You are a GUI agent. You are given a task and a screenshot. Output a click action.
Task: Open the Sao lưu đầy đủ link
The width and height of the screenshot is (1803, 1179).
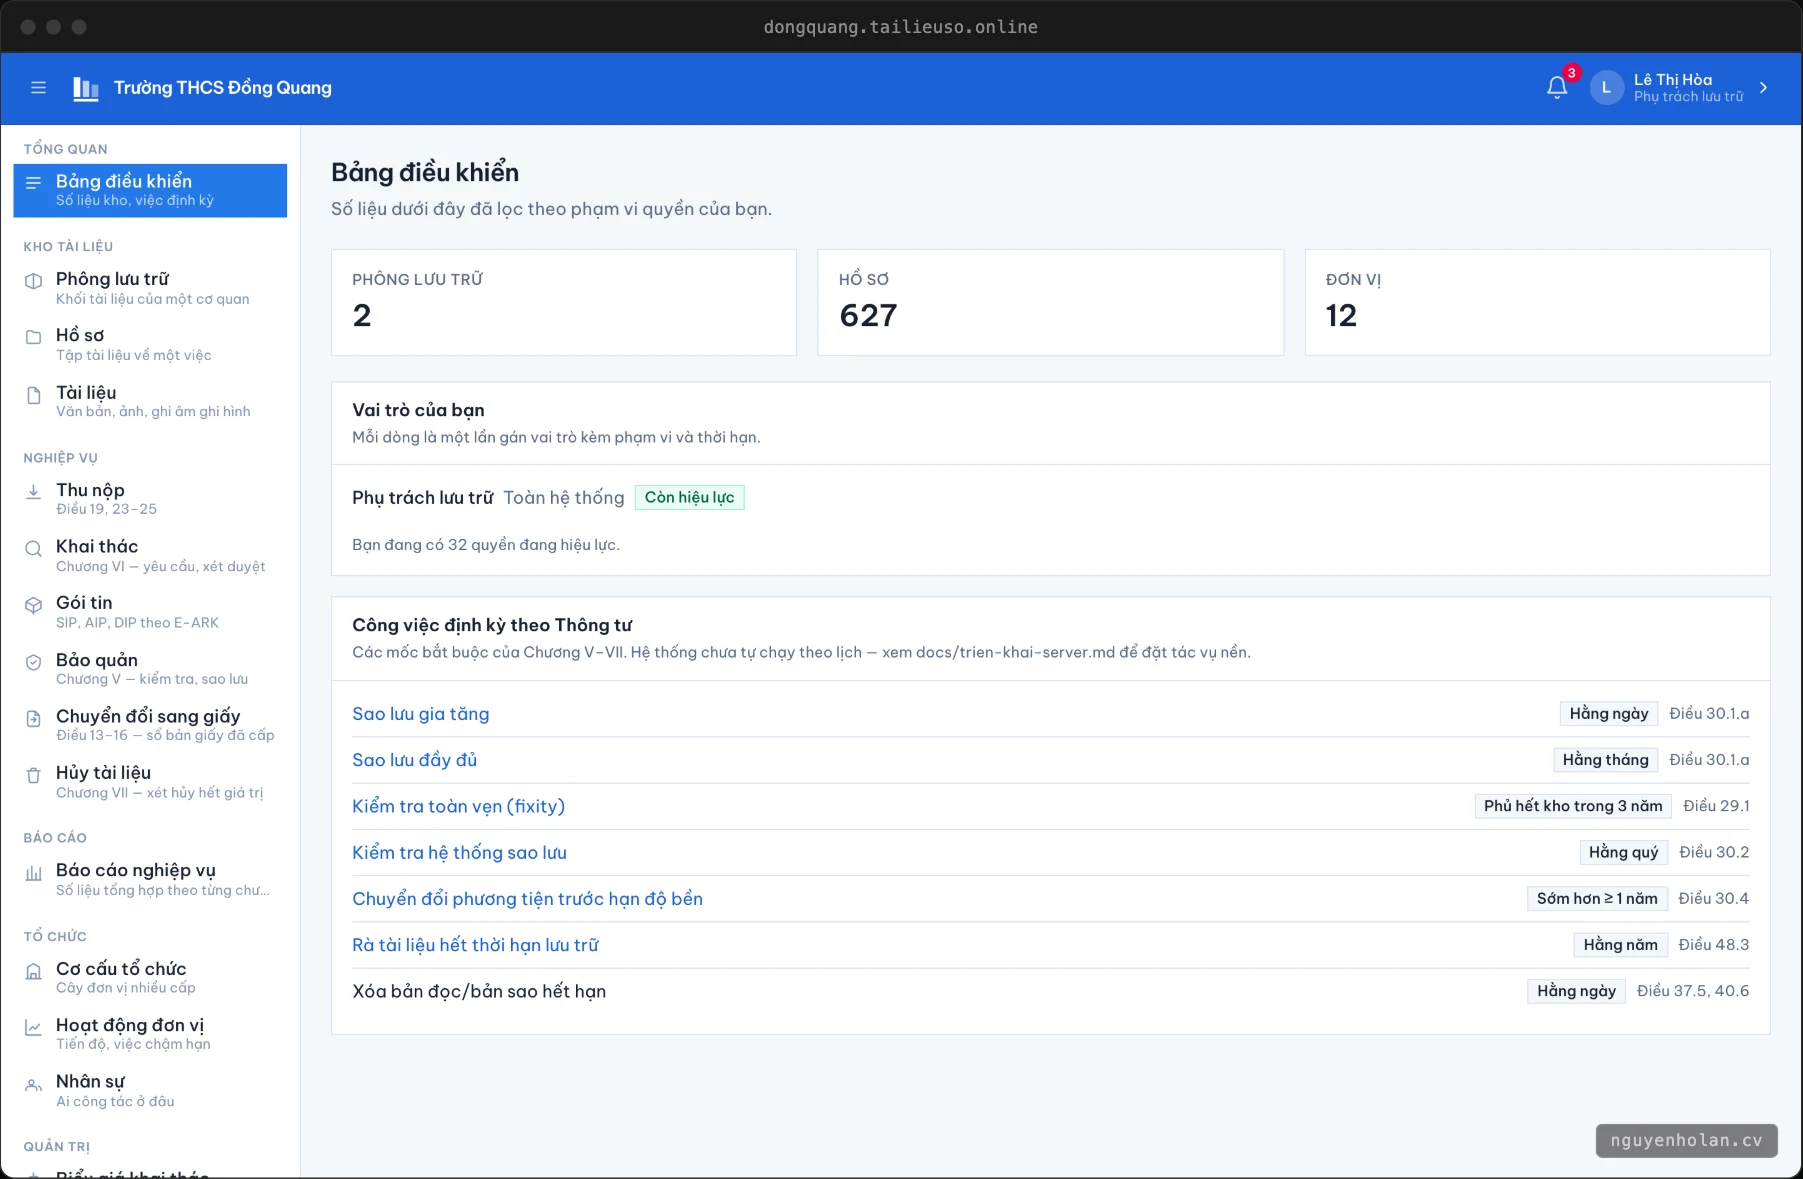click(x=415, y=760)
